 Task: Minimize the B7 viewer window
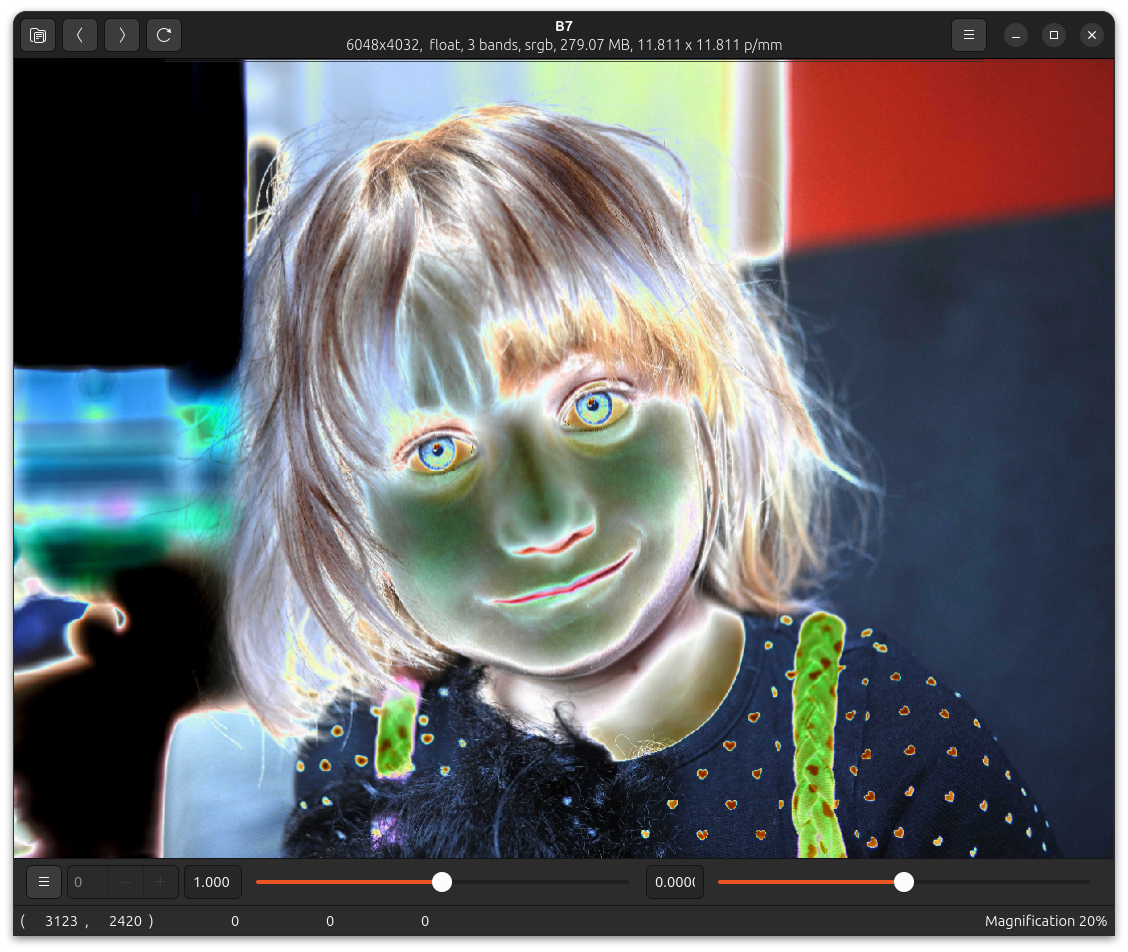[1016, 35]
